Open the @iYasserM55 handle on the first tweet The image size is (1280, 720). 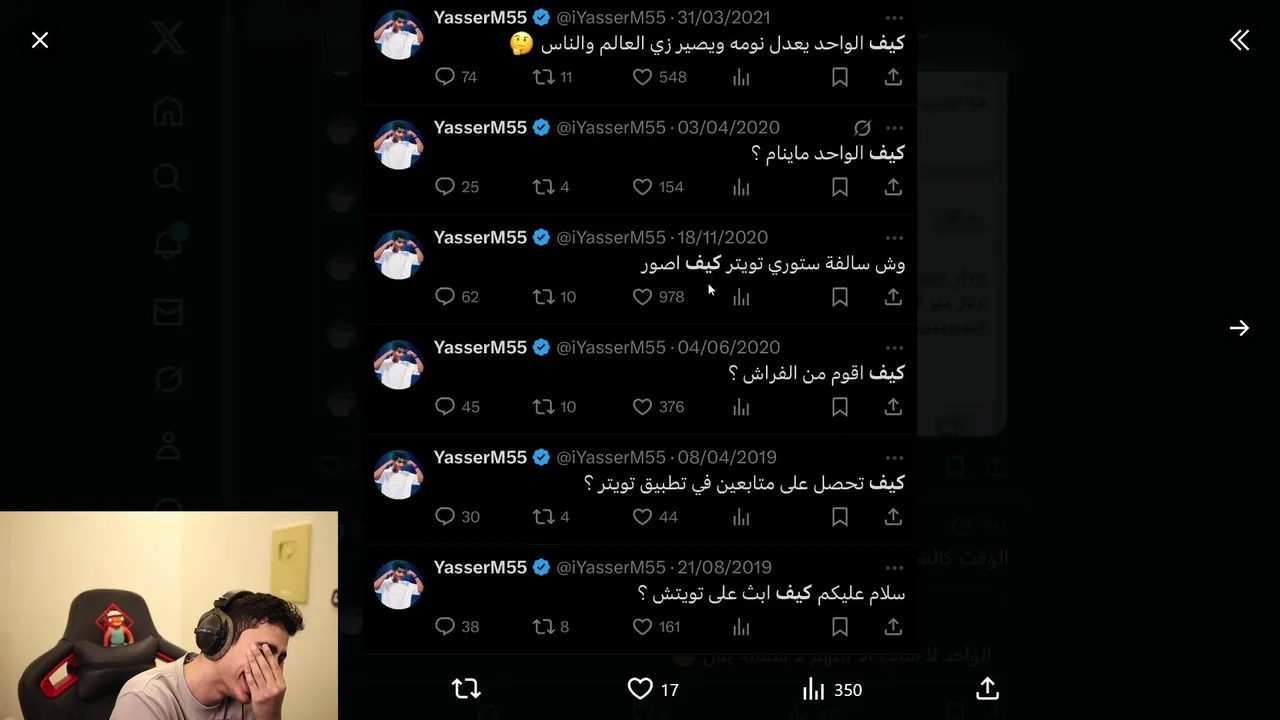tap(611, 18)
